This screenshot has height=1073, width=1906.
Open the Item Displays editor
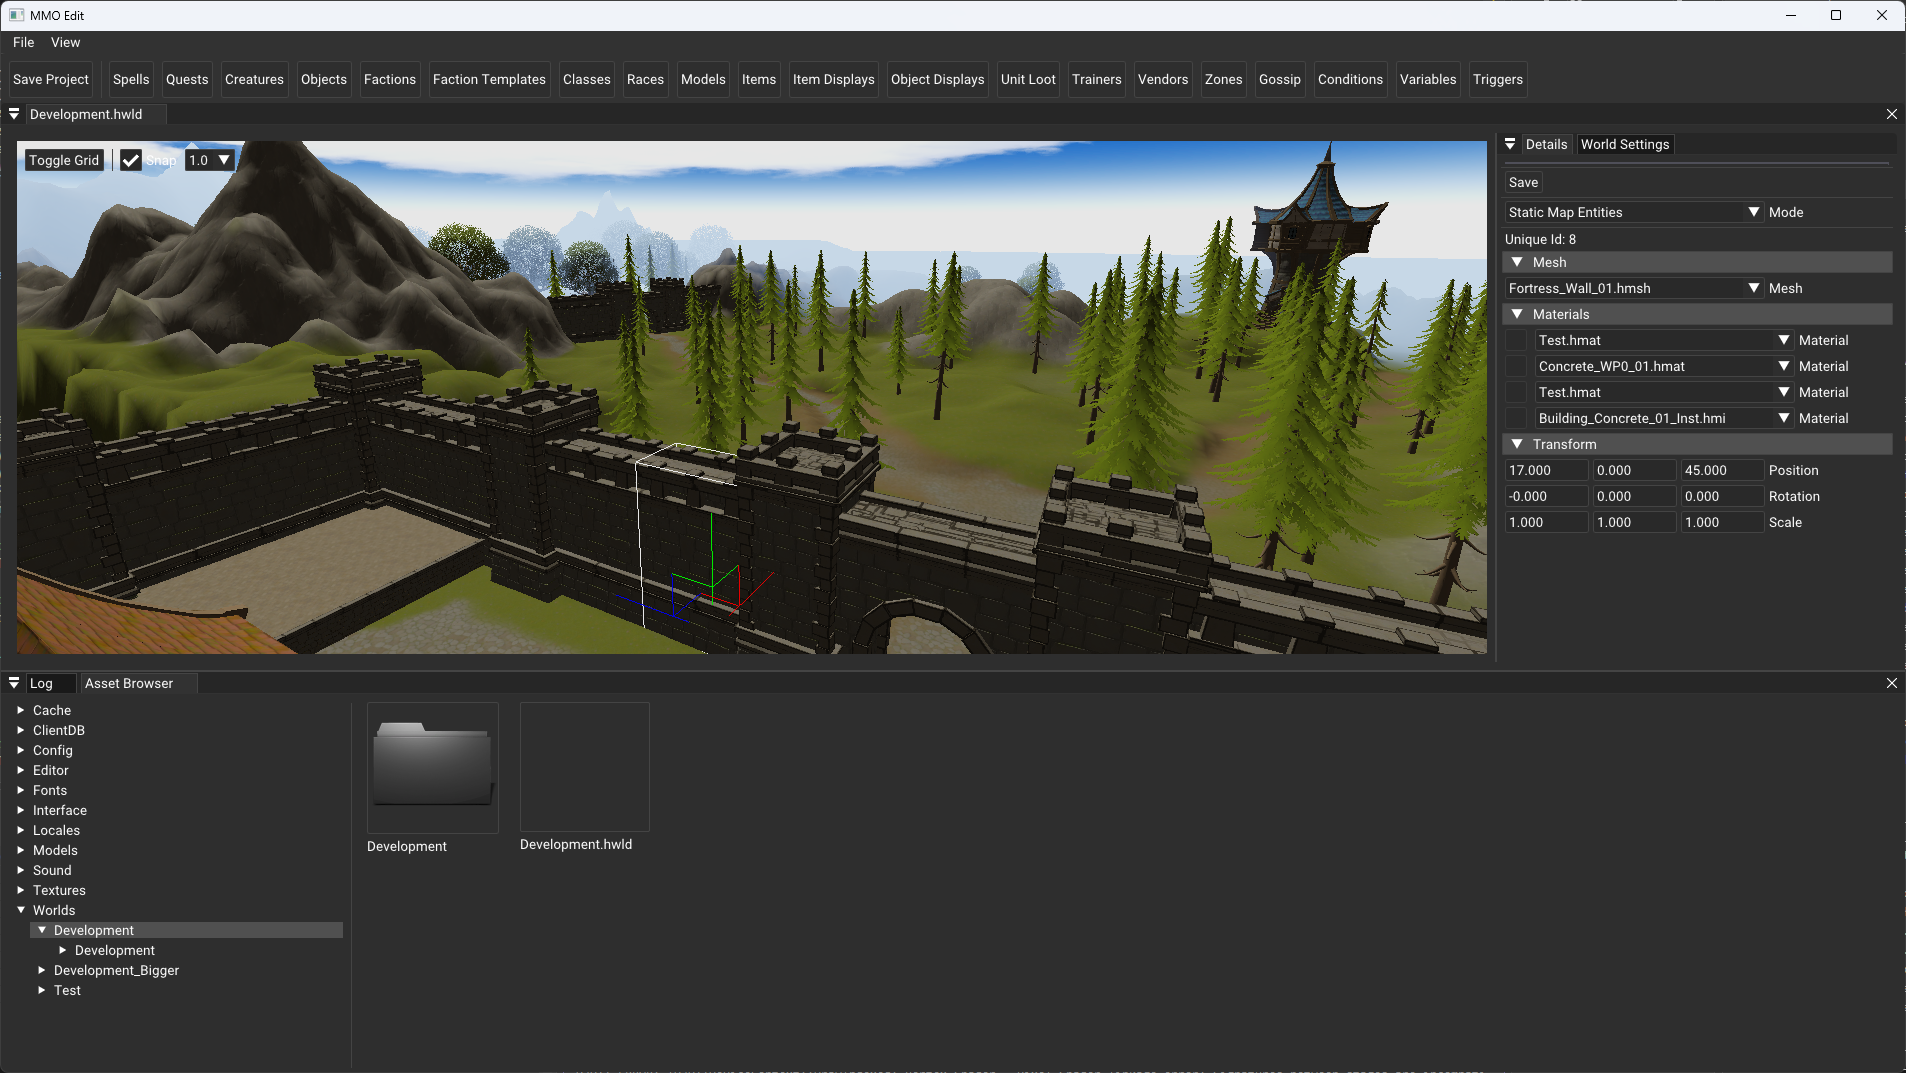pos(834,79)
